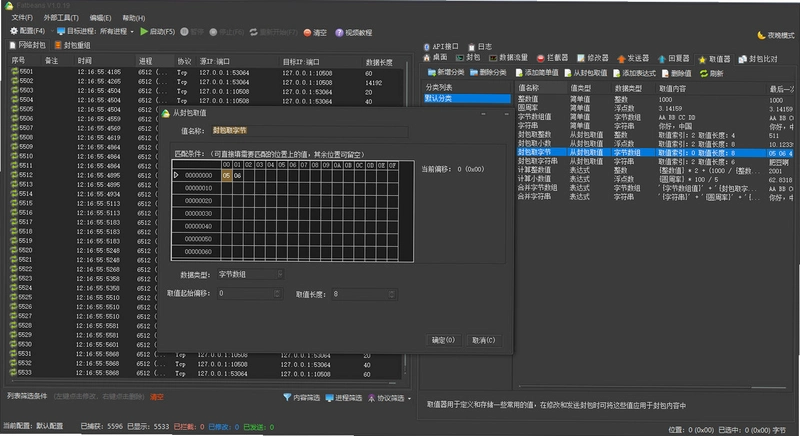Screen dimensions: 800x436
Task: Open the 外部工具(T) menu
Action: [61, 18]
